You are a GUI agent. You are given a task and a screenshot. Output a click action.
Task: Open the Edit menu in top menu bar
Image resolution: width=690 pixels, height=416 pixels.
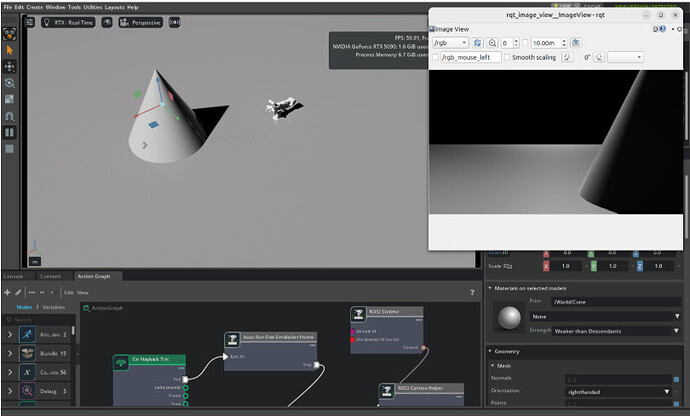click(19, 7)
